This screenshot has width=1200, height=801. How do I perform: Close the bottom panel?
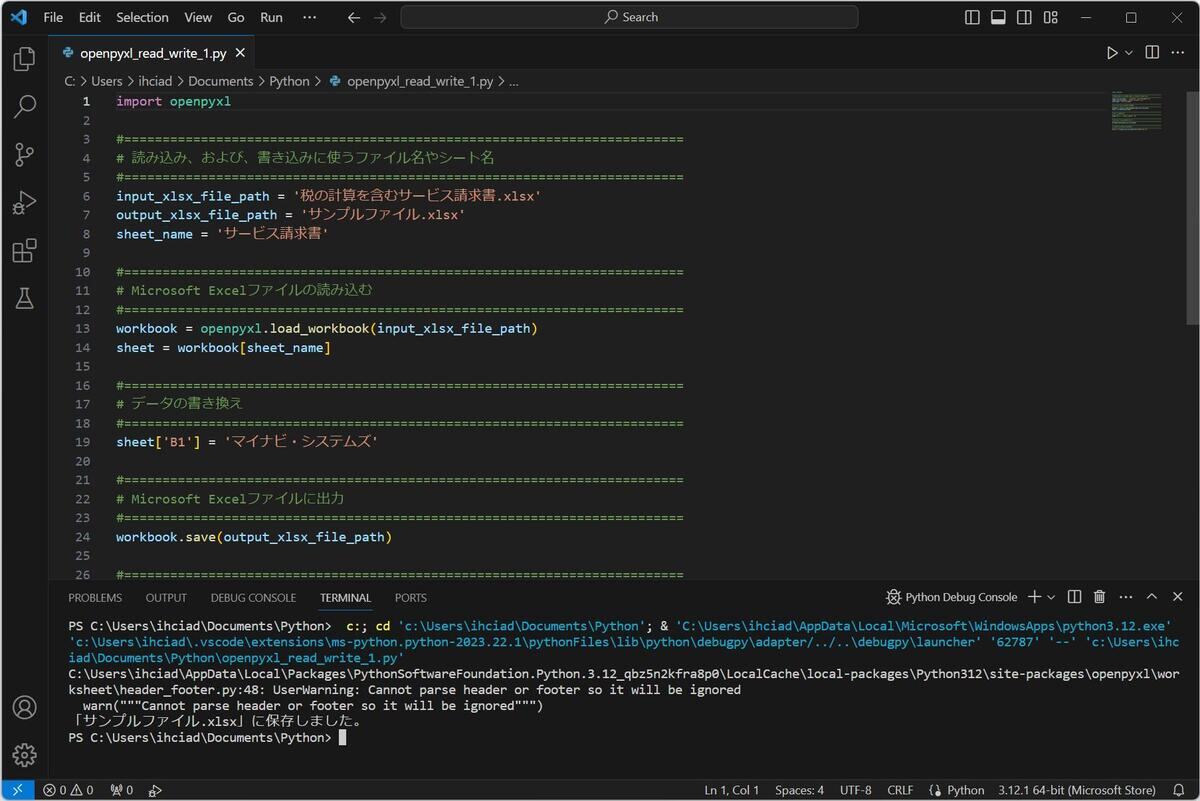pos(1178,597)
